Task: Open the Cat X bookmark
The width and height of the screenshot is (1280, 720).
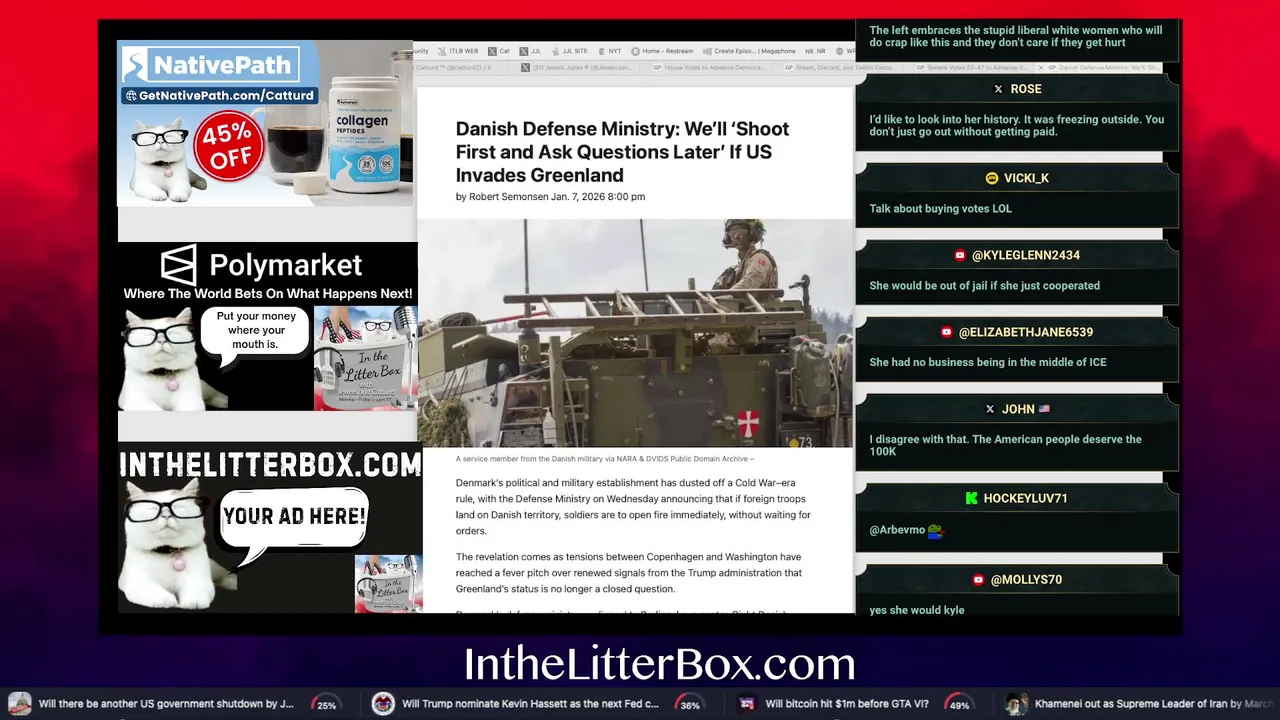Action: point(499,51)
